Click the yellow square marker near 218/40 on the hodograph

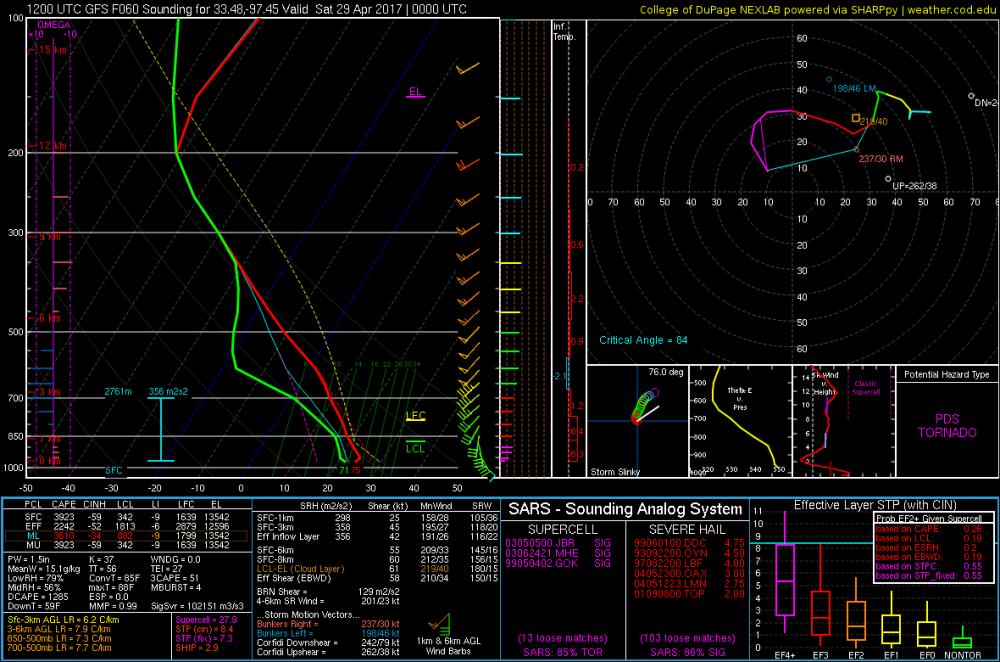pyautogui.click(x=856, y=119)
